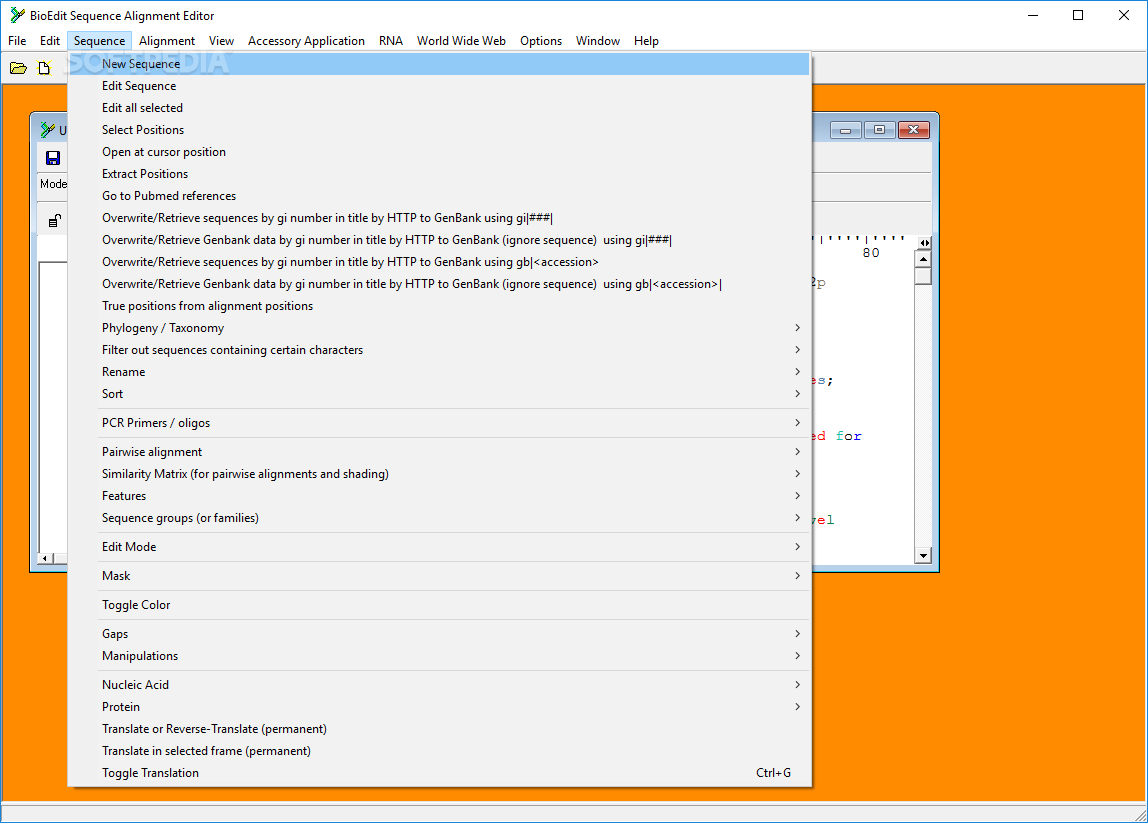
Task: Click the open folder icon in the toolbar
Action: pos(18,68)
